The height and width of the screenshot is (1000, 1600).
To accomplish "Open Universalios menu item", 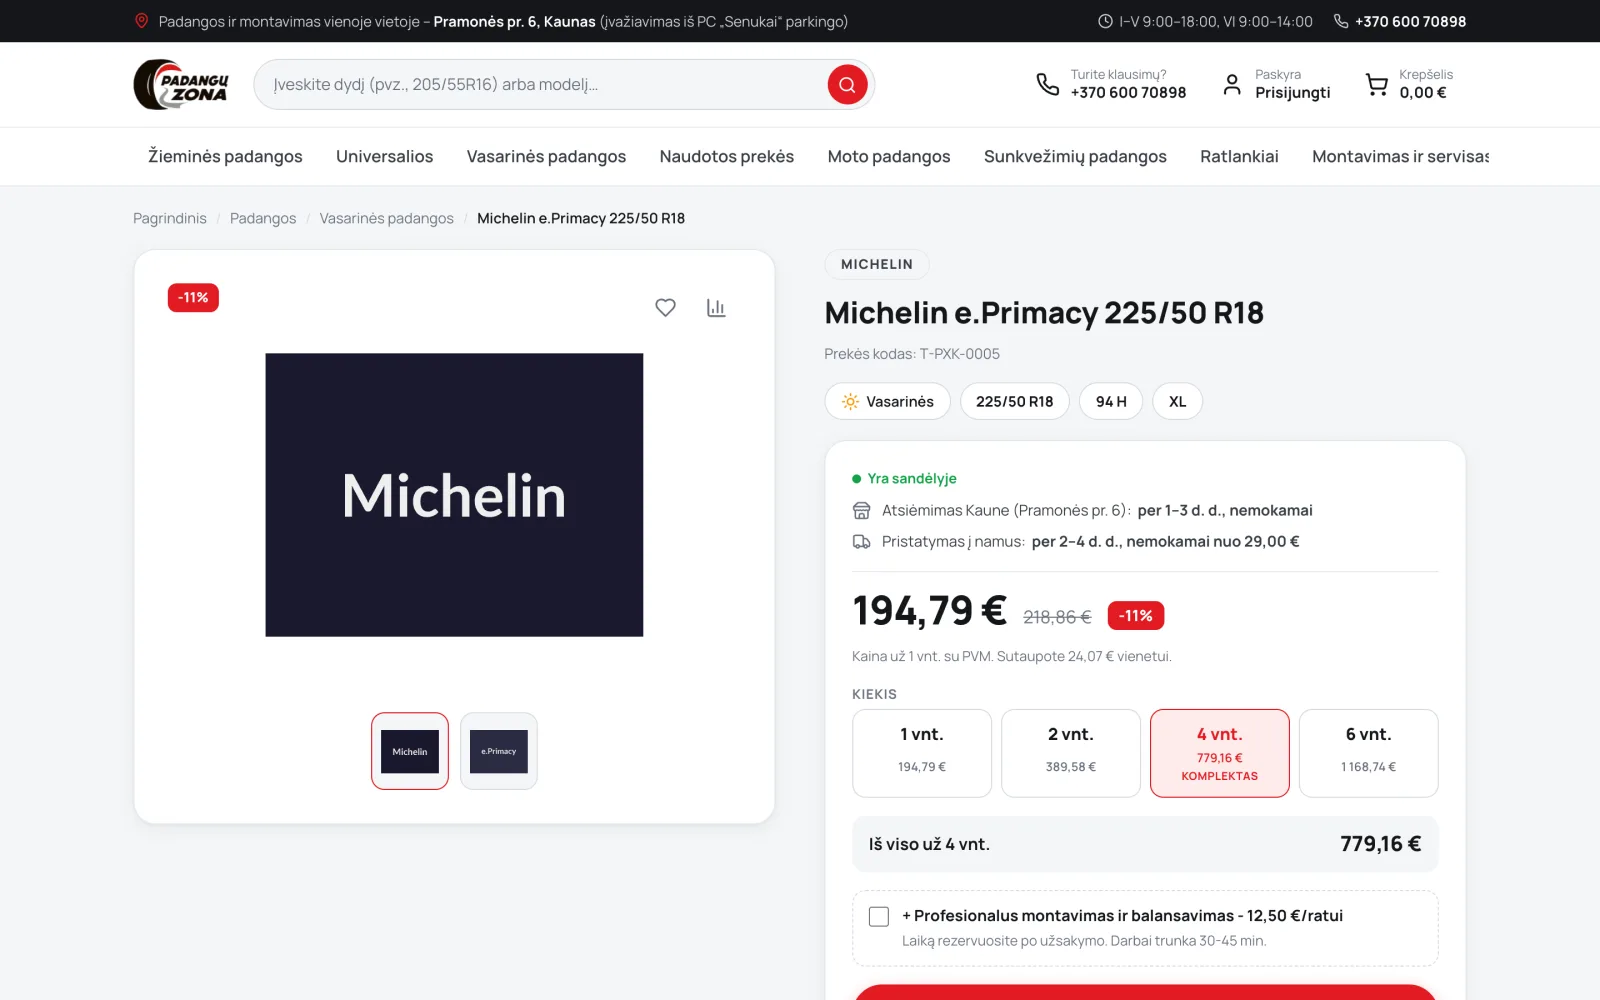I will [385, 156].
